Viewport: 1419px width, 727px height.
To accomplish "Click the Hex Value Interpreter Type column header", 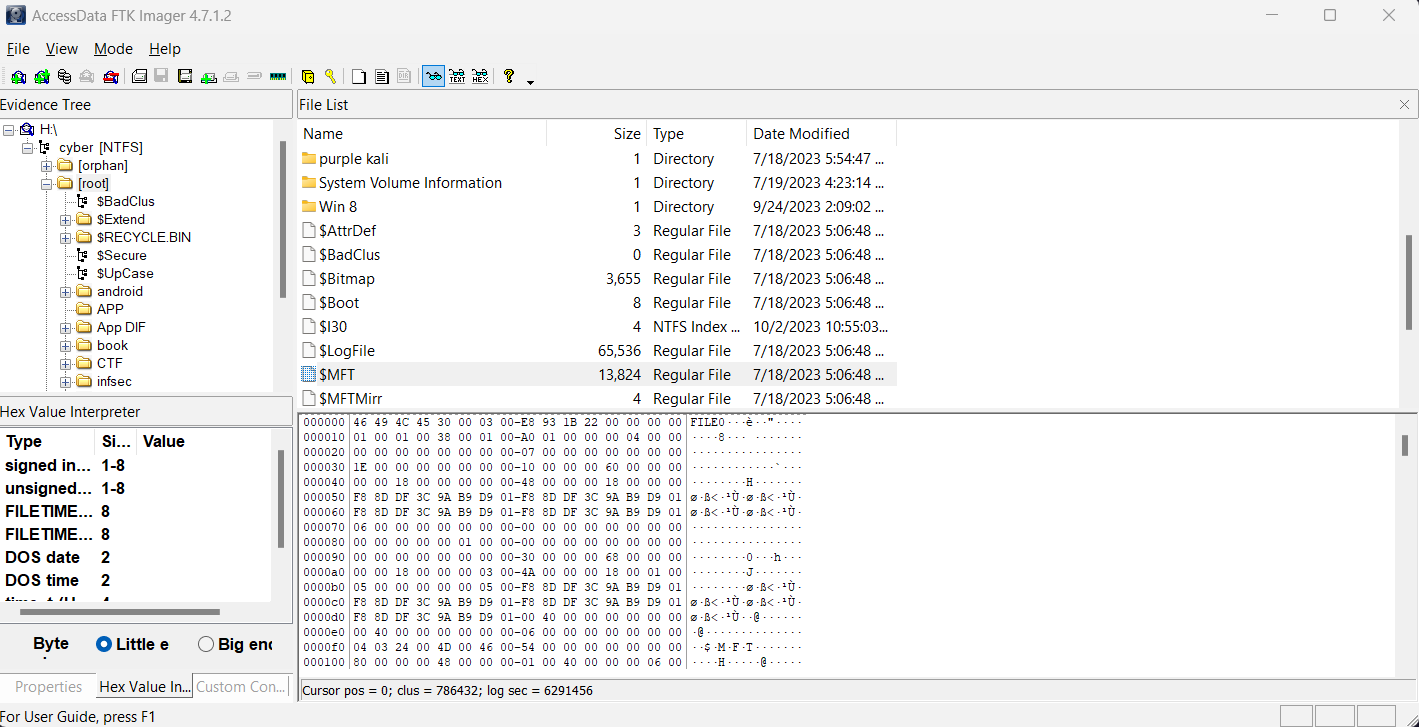I will pyautogui.click(x=48, y=441).
